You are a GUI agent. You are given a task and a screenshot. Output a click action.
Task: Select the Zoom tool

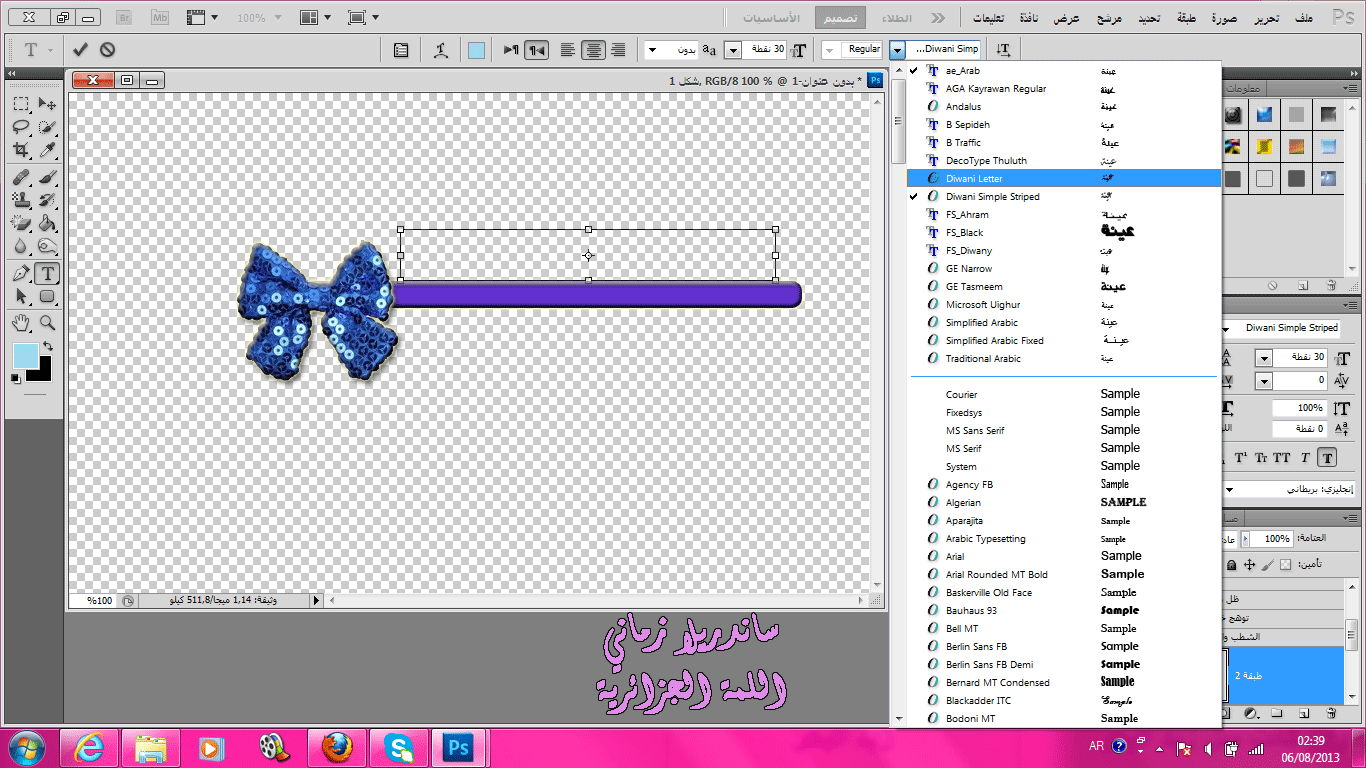(47, 322)
